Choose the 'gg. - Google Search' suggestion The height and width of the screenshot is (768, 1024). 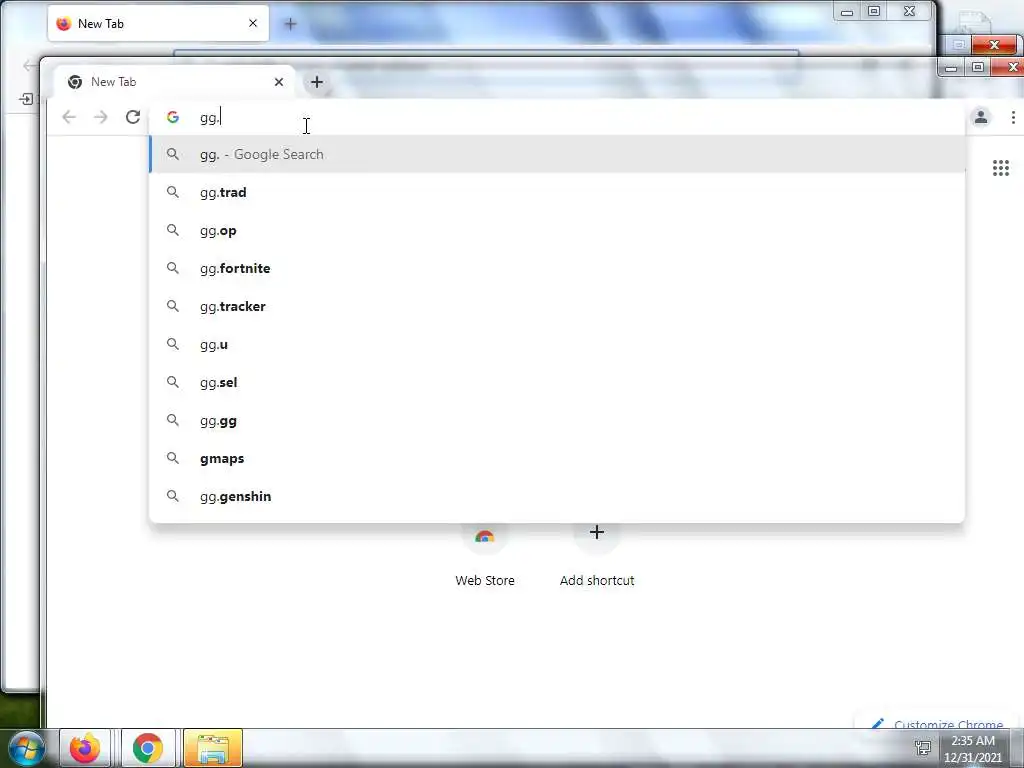[x=557, y=155]
